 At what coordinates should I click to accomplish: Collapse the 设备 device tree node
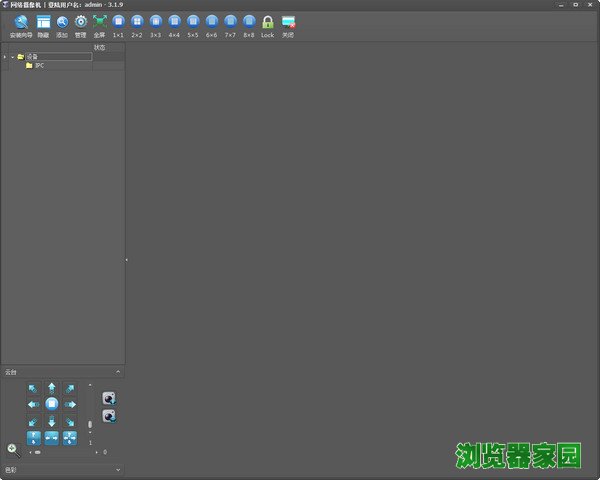click(12, 56)
